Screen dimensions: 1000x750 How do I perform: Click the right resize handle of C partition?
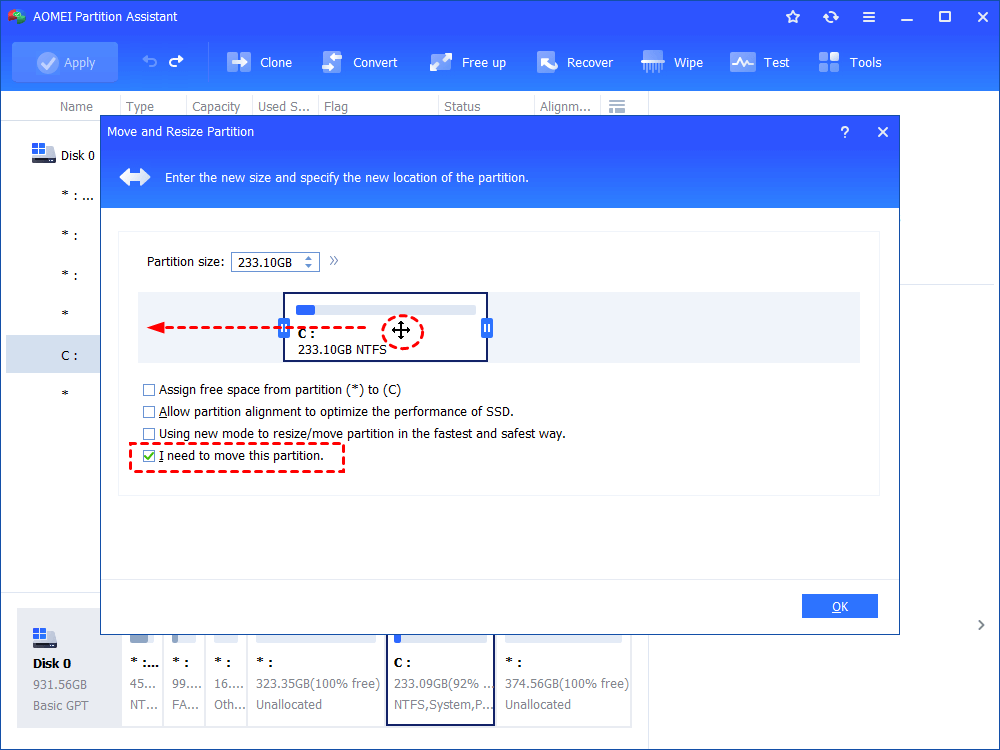pos(487,328)
